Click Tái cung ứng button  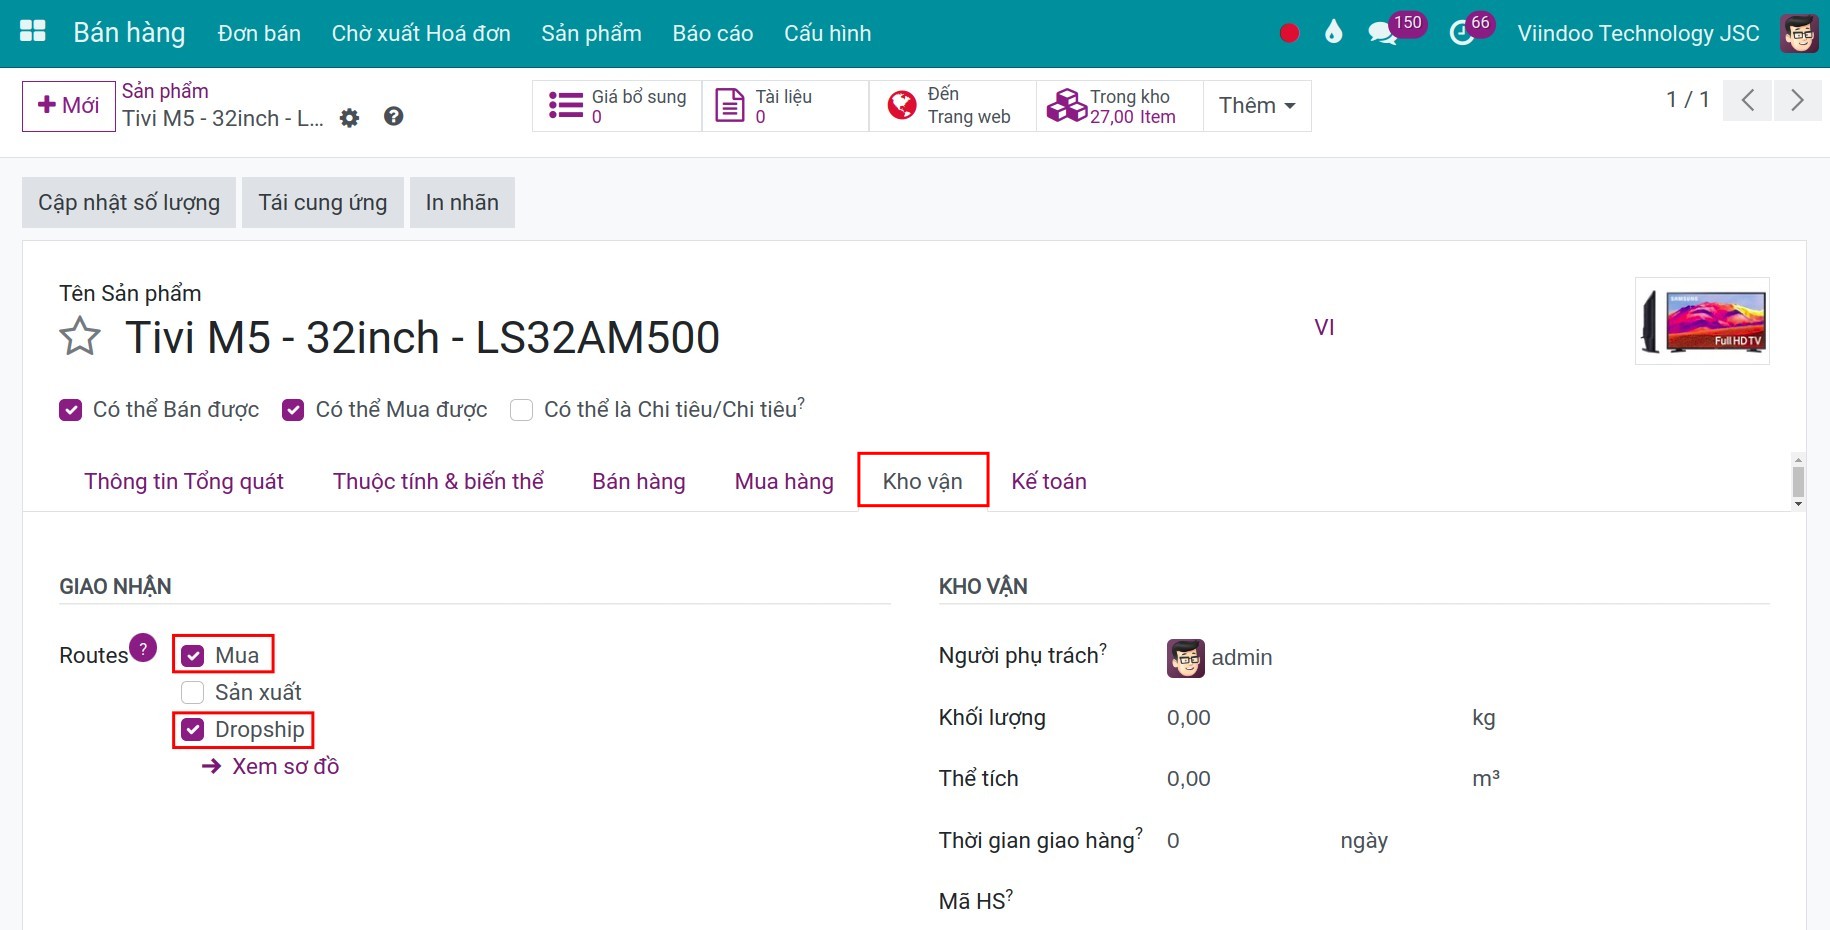[x=323, y=203]
